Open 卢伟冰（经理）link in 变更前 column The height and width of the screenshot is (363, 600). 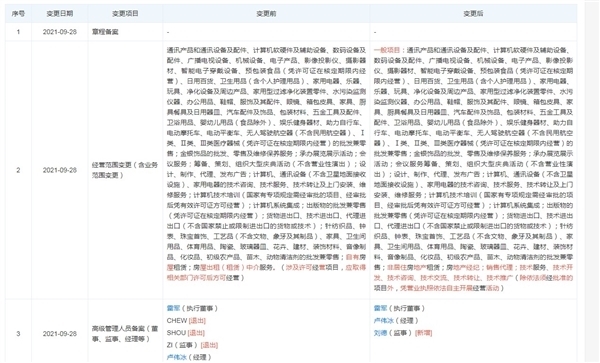coord(177,357)
